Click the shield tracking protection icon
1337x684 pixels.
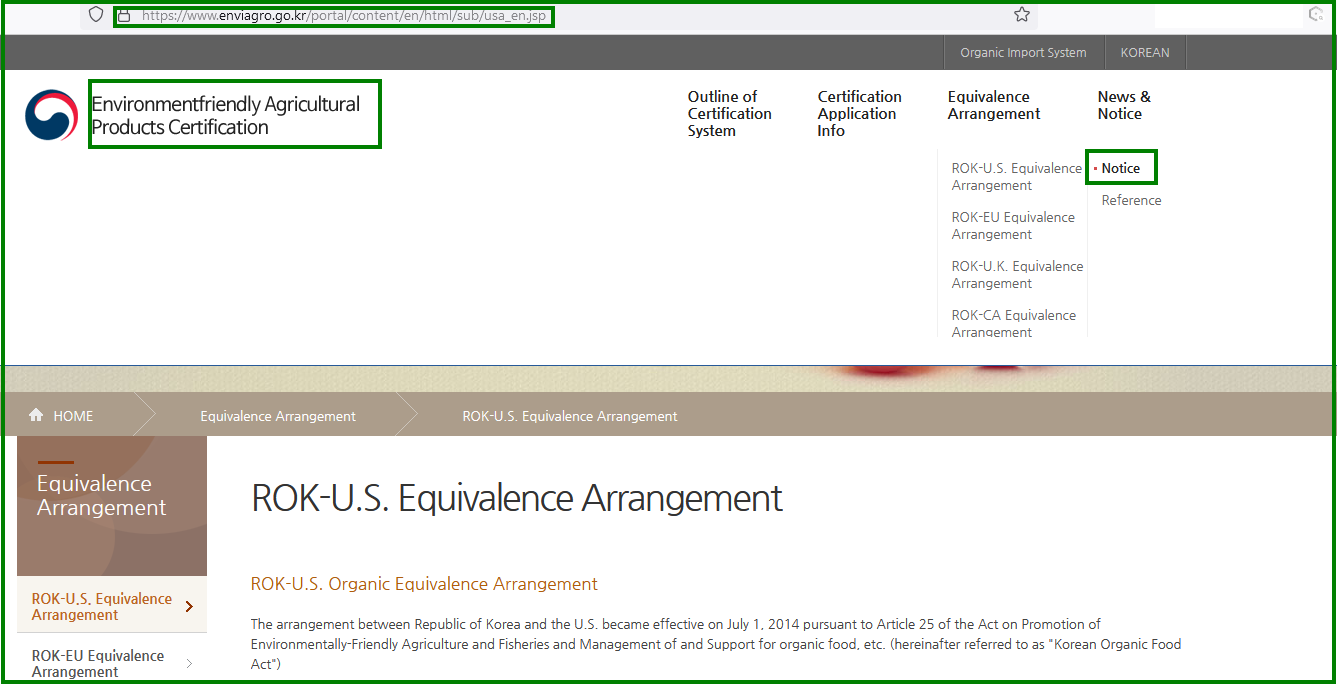click(96, 15)
